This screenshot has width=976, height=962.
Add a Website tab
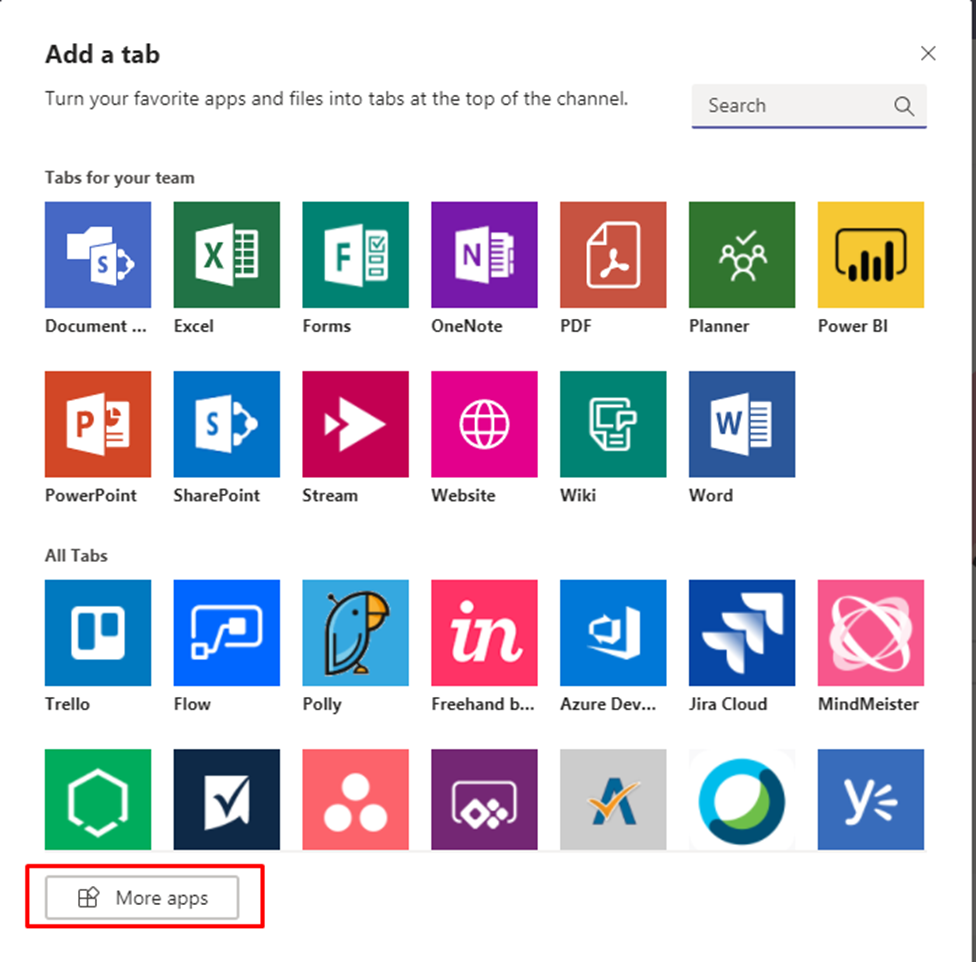(x=484, y=424)
